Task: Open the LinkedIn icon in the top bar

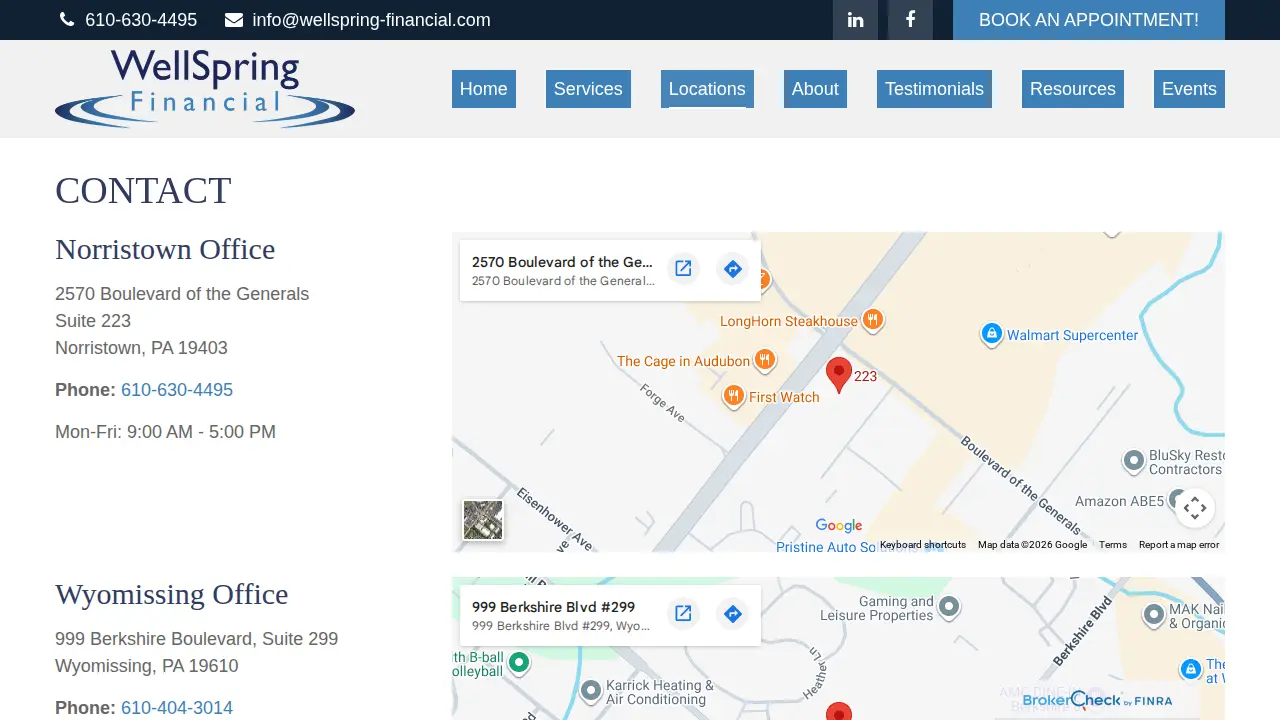Action: [x=855, y=20]
